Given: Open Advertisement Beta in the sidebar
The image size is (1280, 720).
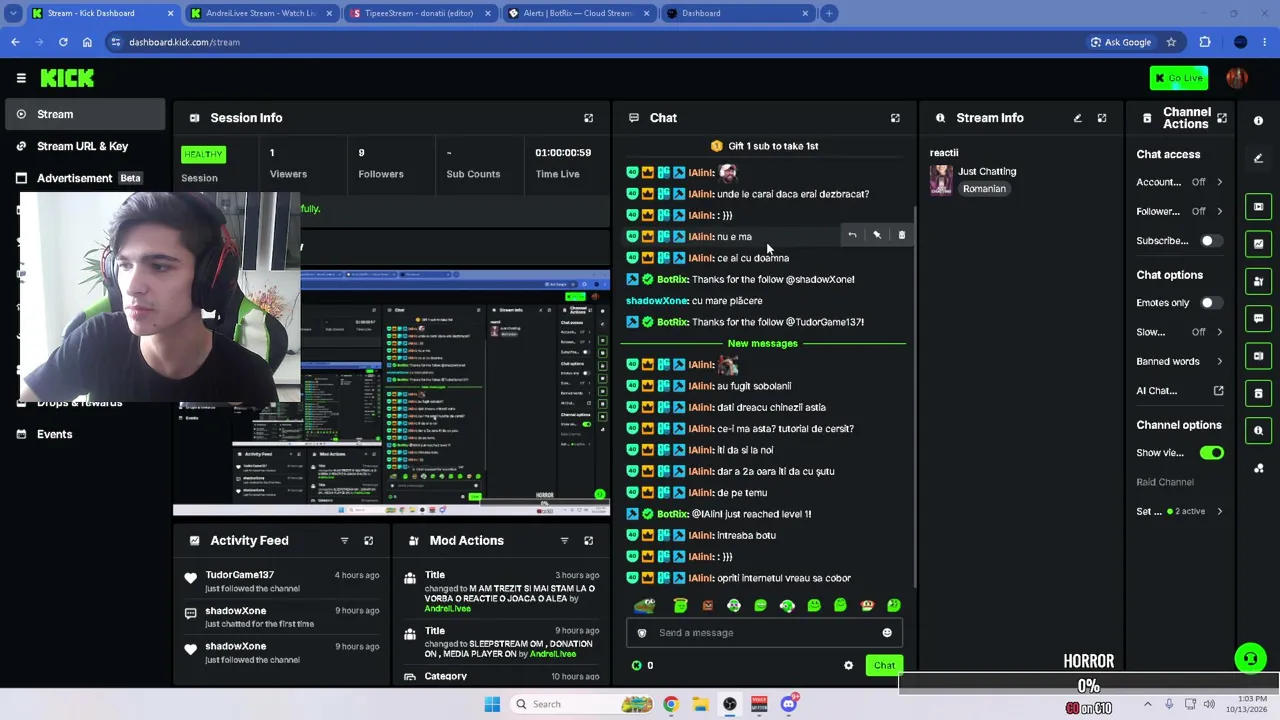Looking at the screenshot, I should point(84,178).
